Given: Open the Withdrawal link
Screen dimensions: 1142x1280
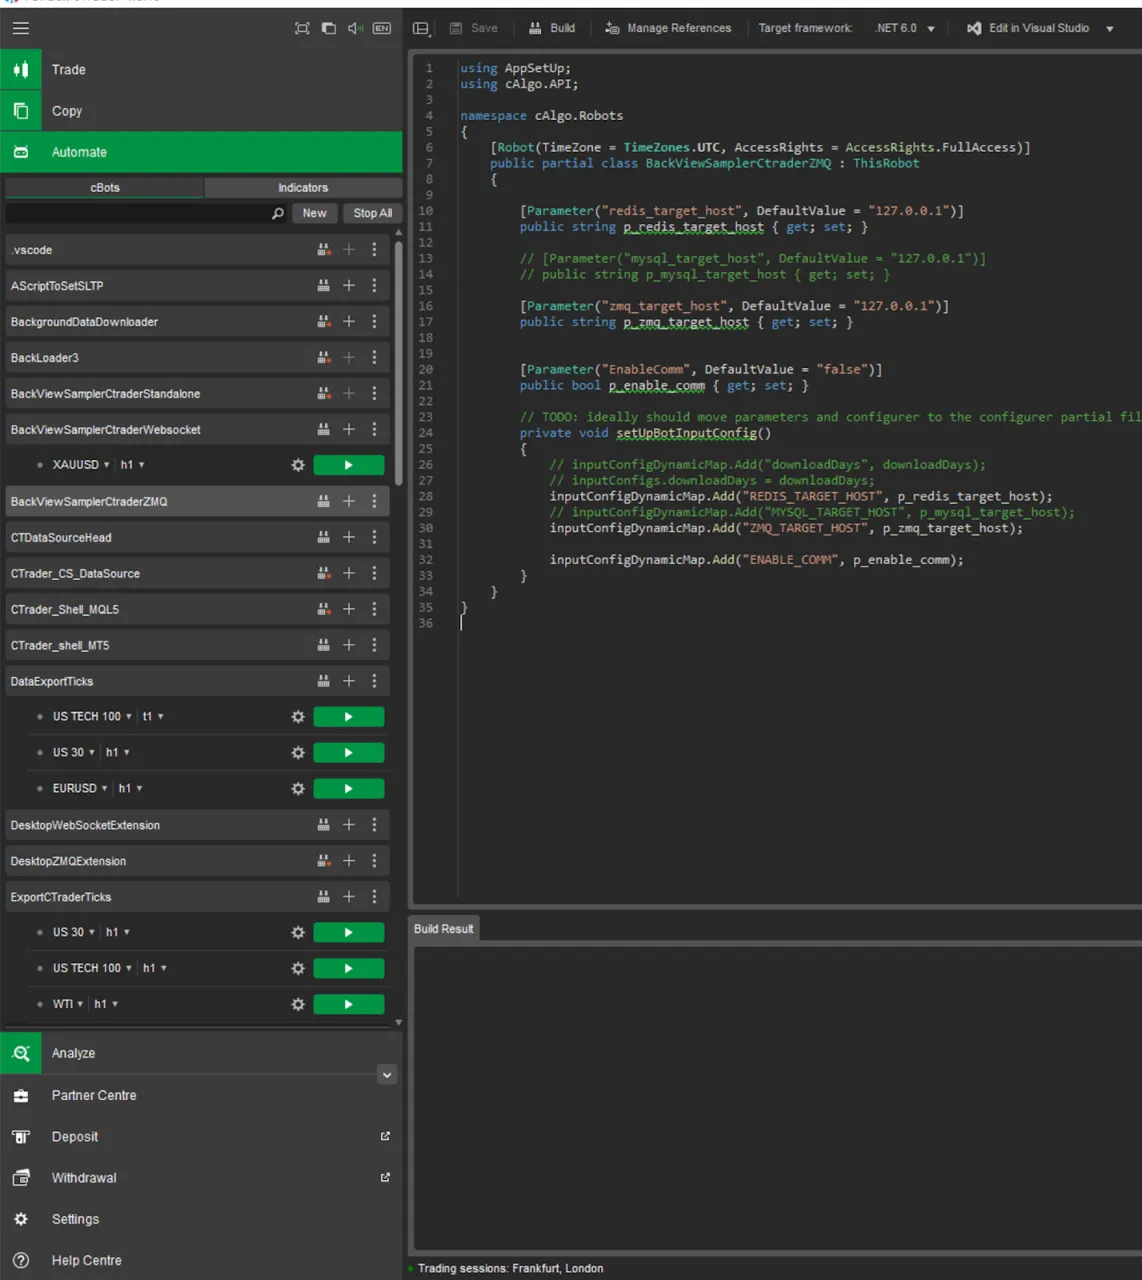Looking at the screenshot, I should point(201,1178).
